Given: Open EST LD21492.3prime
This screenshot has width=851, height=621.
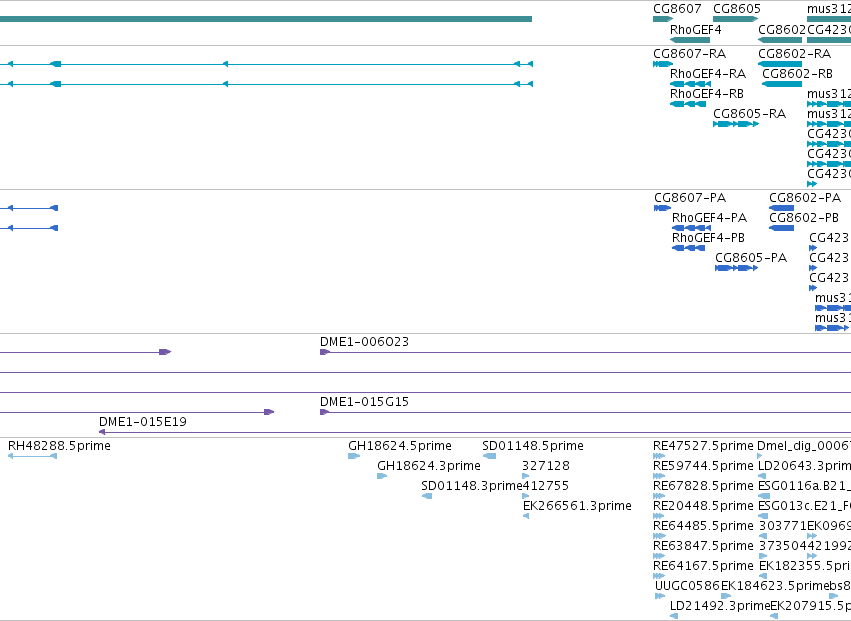Looking at the screenshot, I should click(720, 606).
